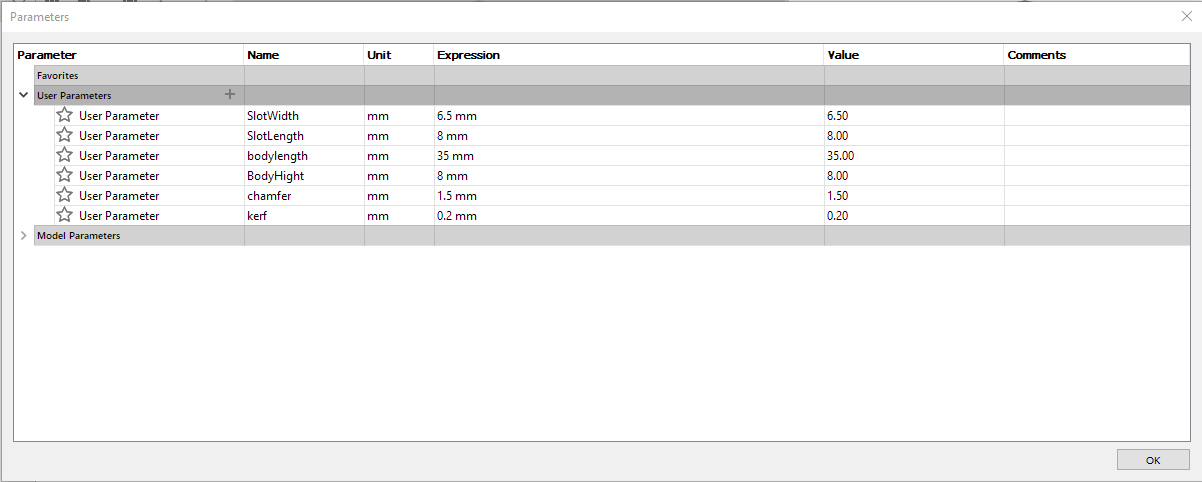Select the User Parameters header label
Screen dimensions: 1202x482
[x=74, y=96]
